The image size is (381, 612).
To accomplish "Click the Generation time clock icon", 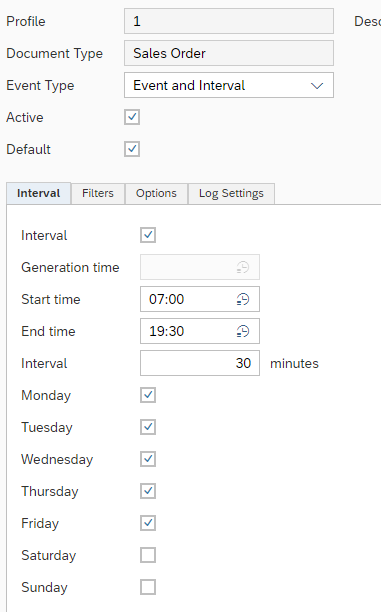I will [x=243, y=267].
